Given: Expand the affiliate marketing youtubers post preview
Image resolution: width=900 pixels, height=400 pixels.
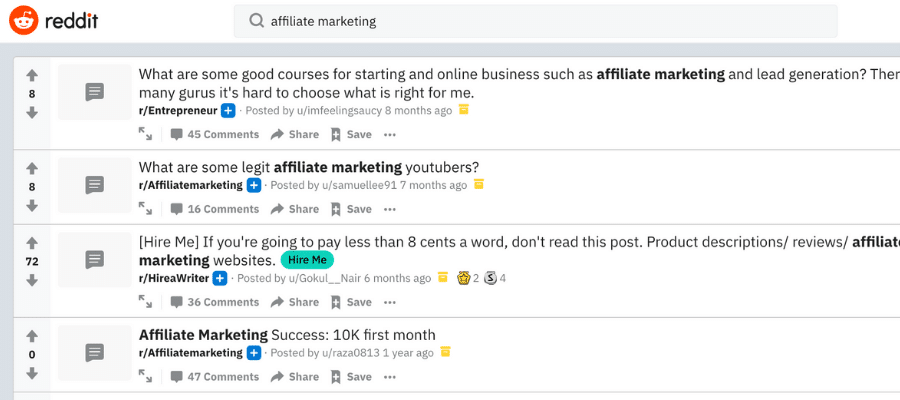Looking at the screenshot, I should click(145, 209).
